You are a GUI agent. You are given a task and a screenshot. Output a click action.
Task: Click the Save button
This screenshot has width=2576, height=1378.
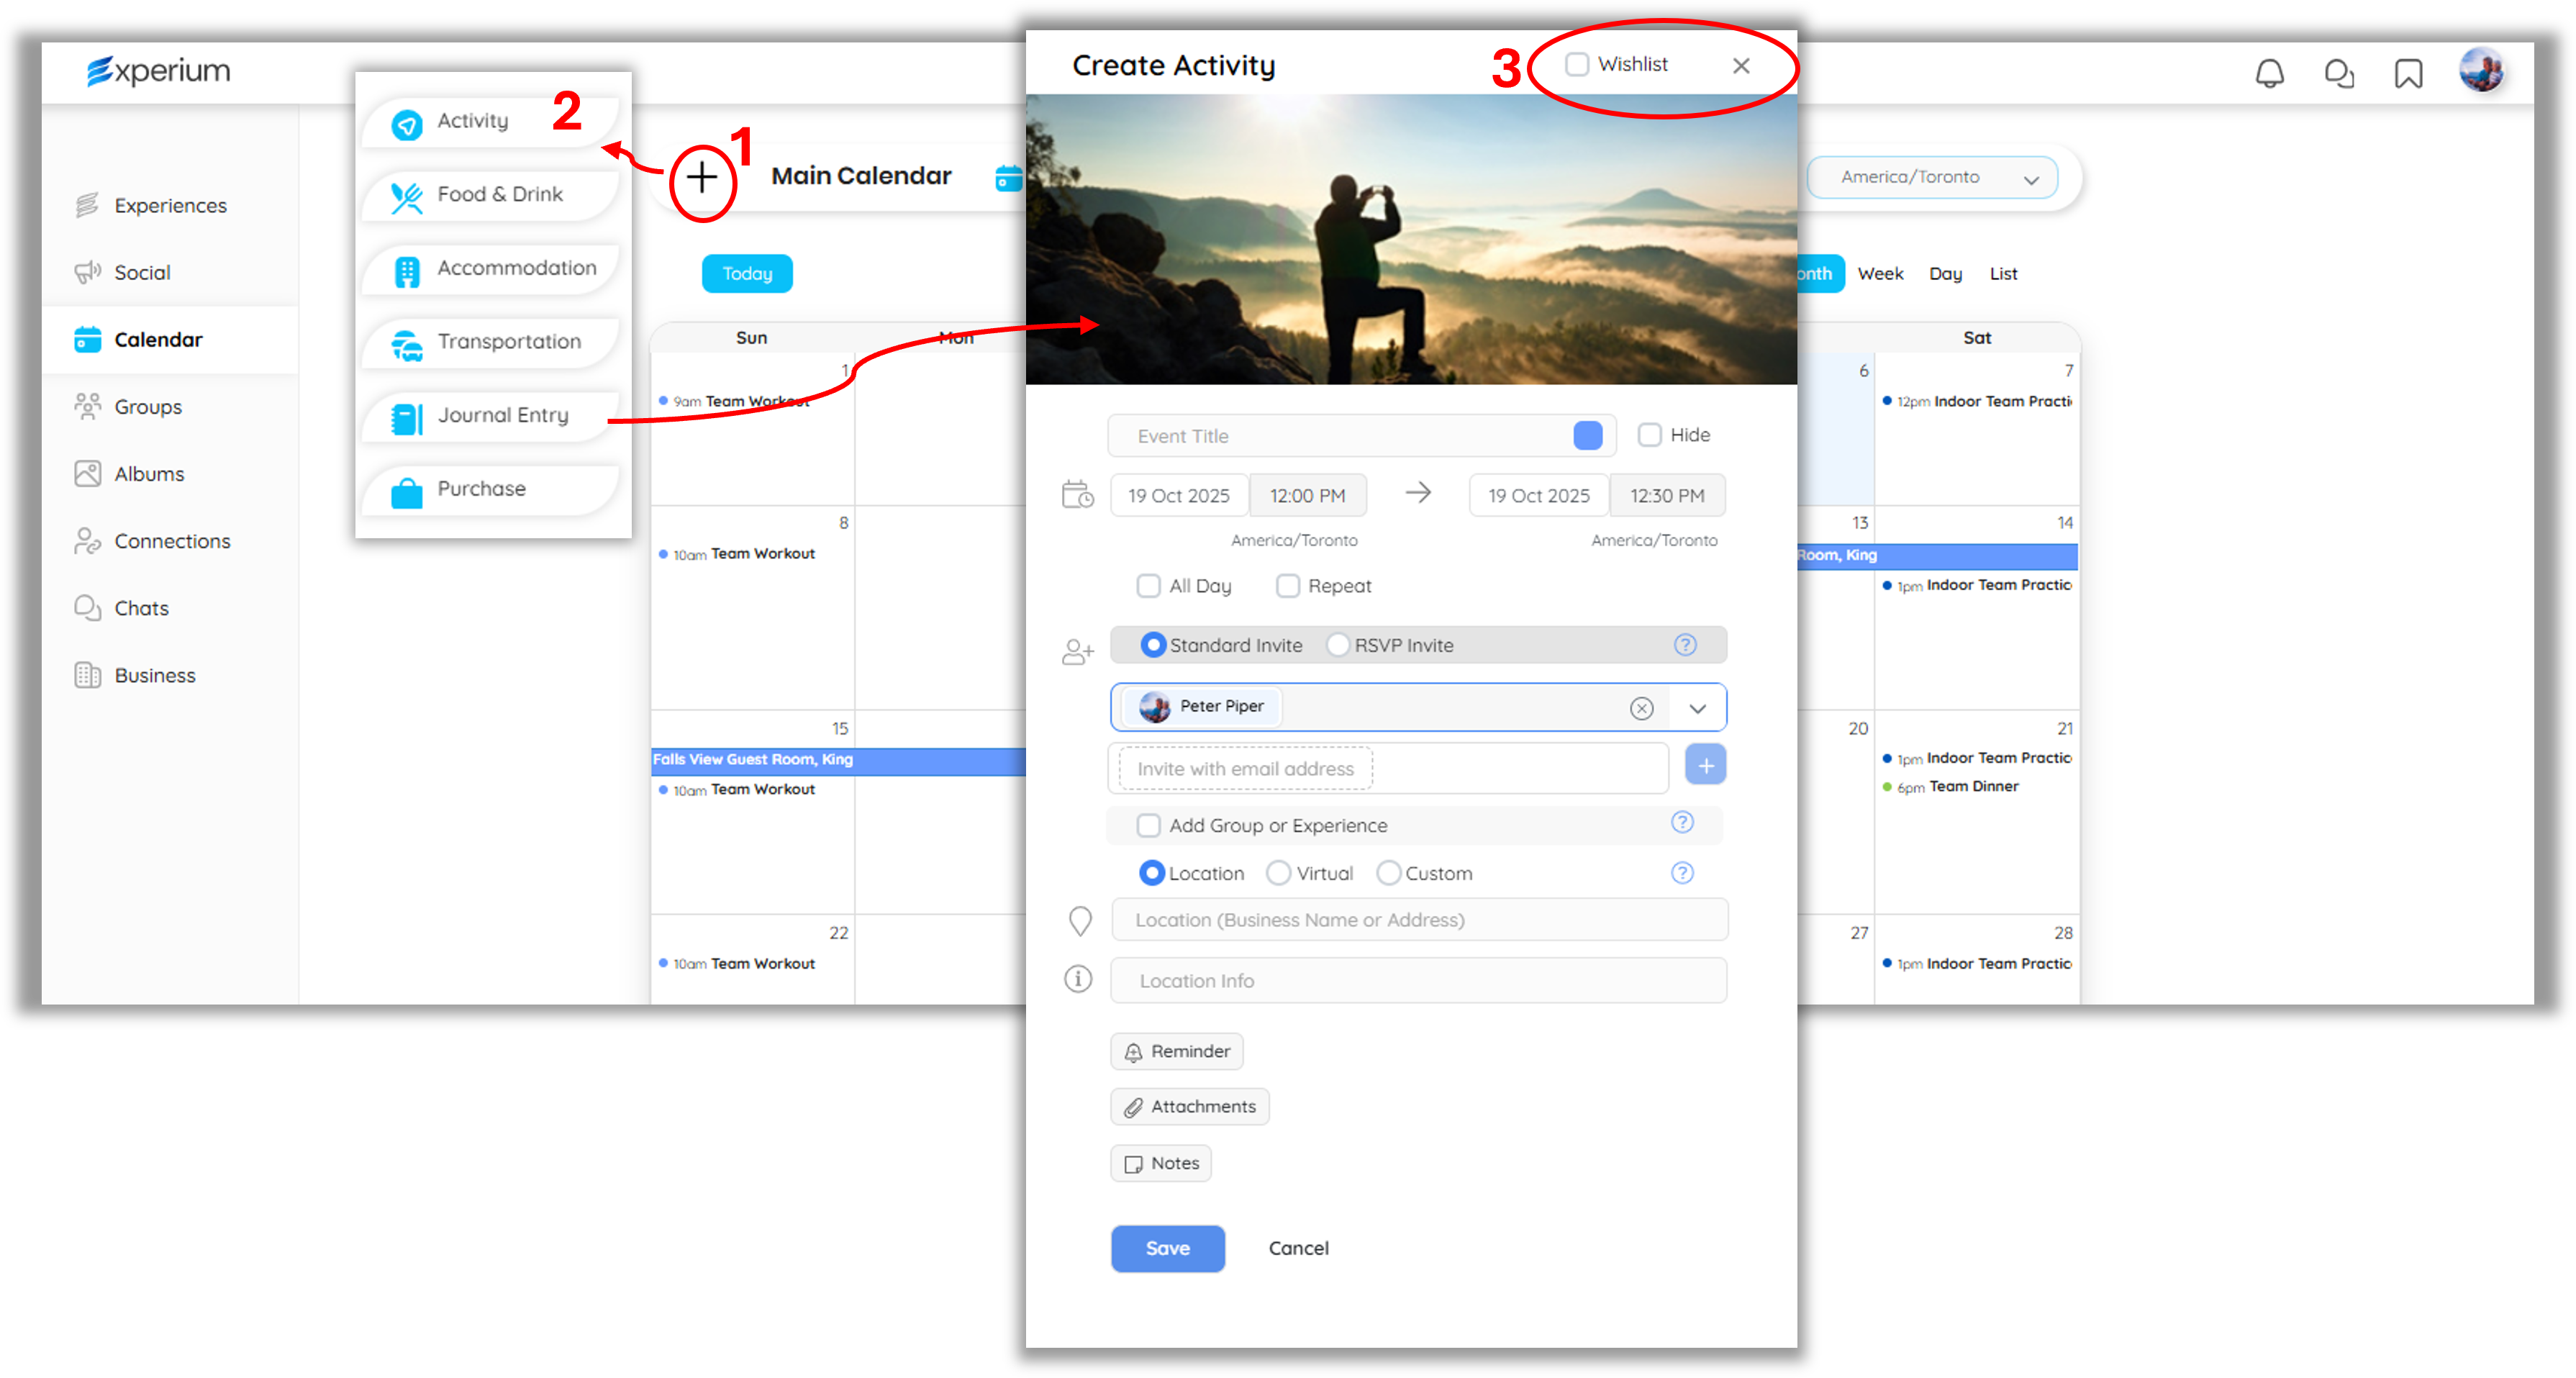click(x=1167, y=1248)
